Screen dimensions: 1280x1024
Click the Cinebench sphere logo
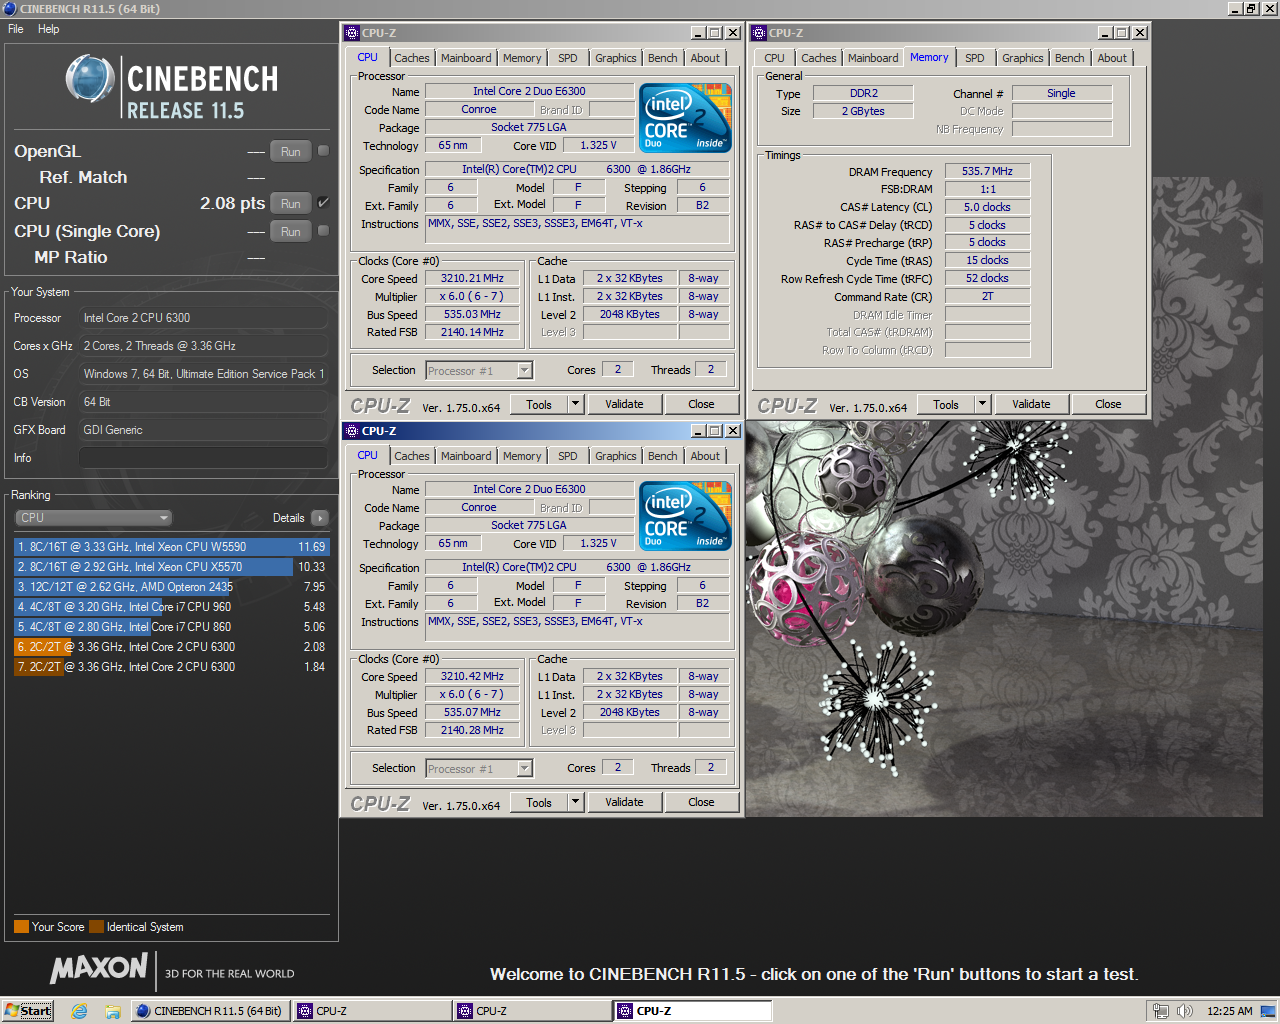pyautogui.click(x=90, y=79)
